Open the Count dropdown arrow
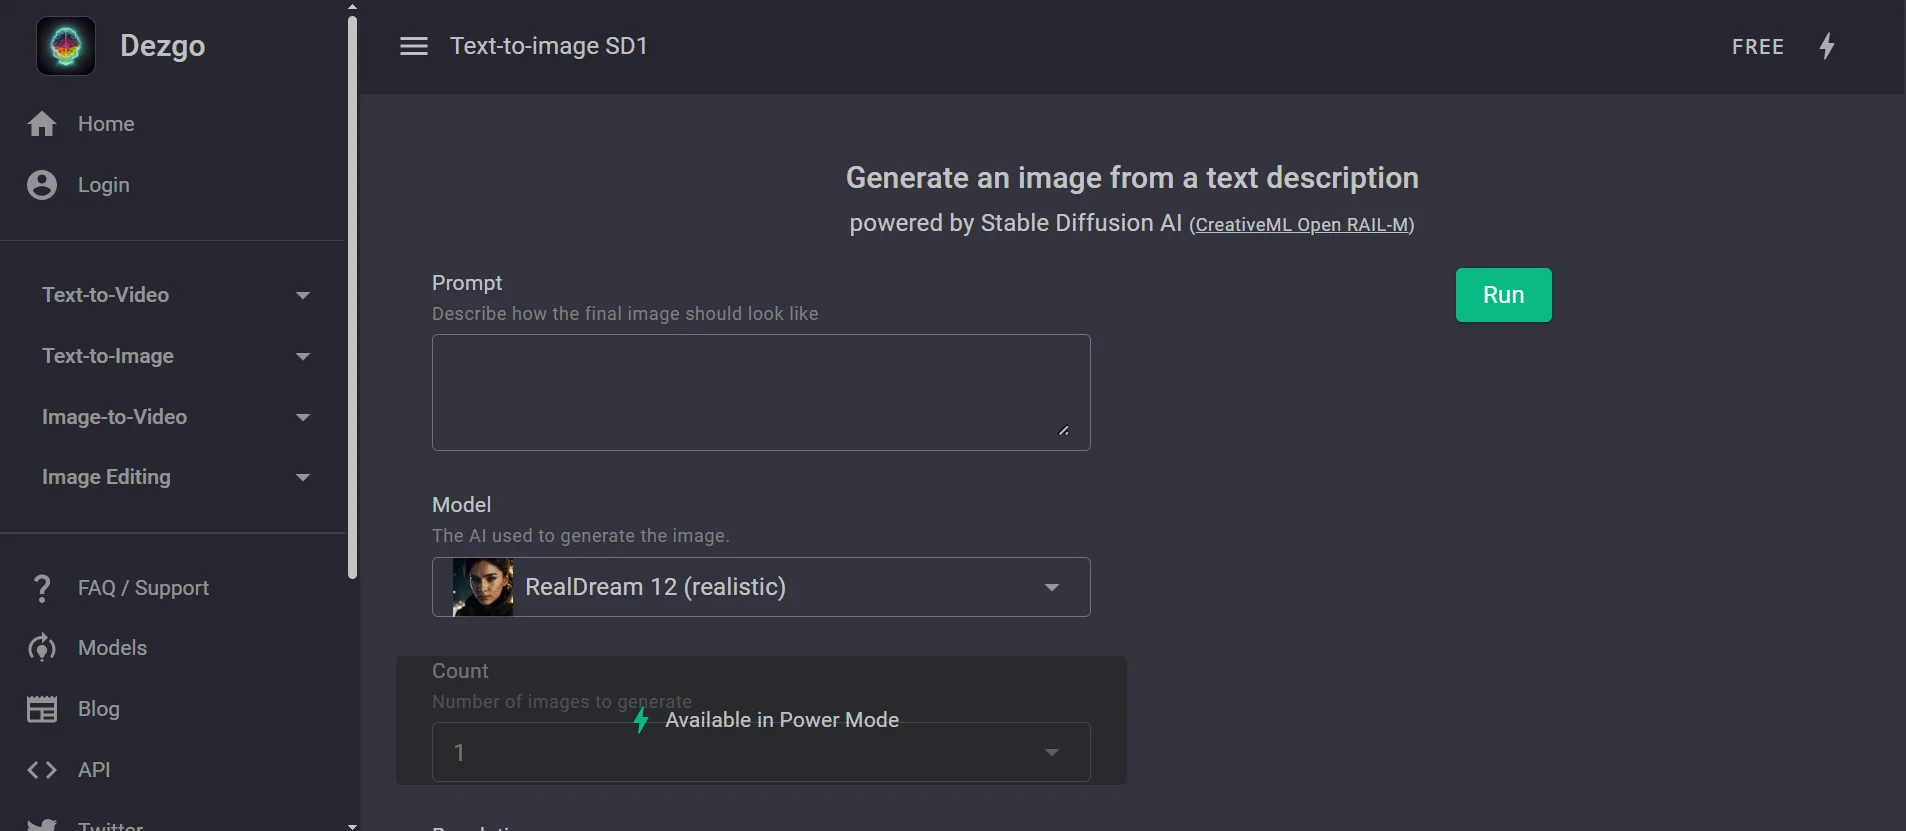 pyautogui.click(x=1052, y=752)
